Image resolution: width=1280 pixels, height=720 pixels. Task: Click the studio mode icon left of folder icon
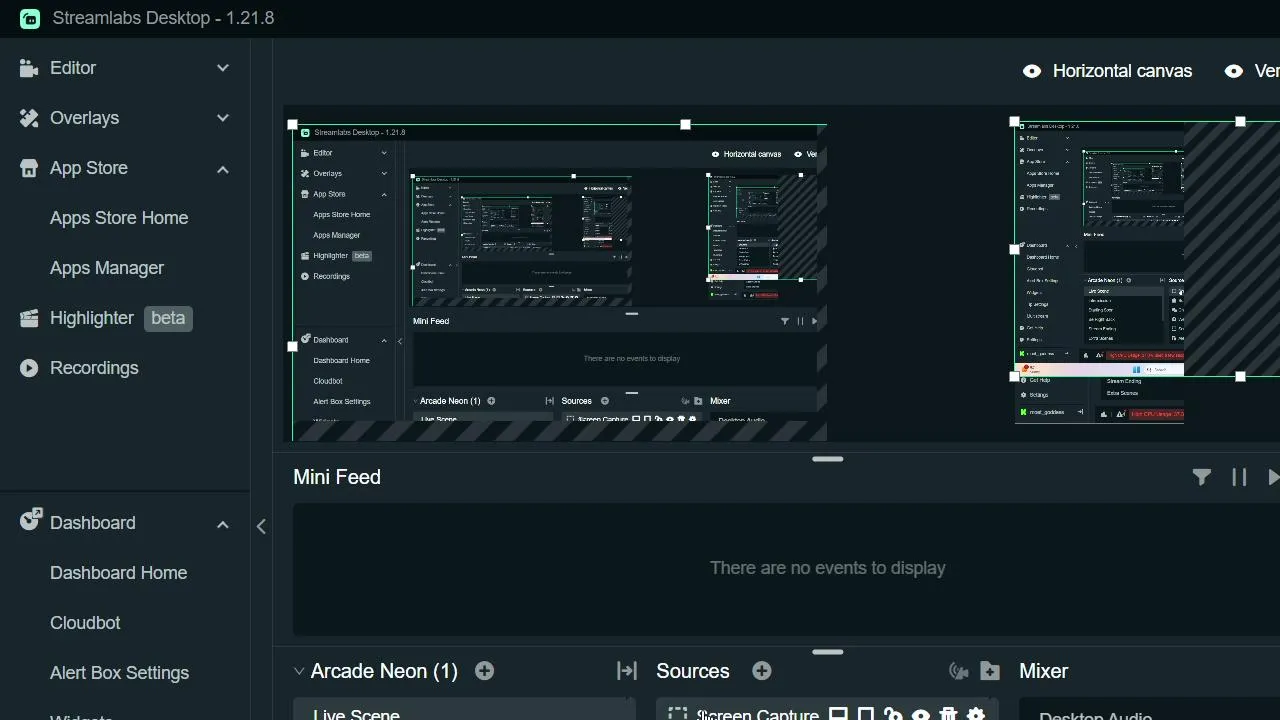pyautogui.click(x=959, y=671)
